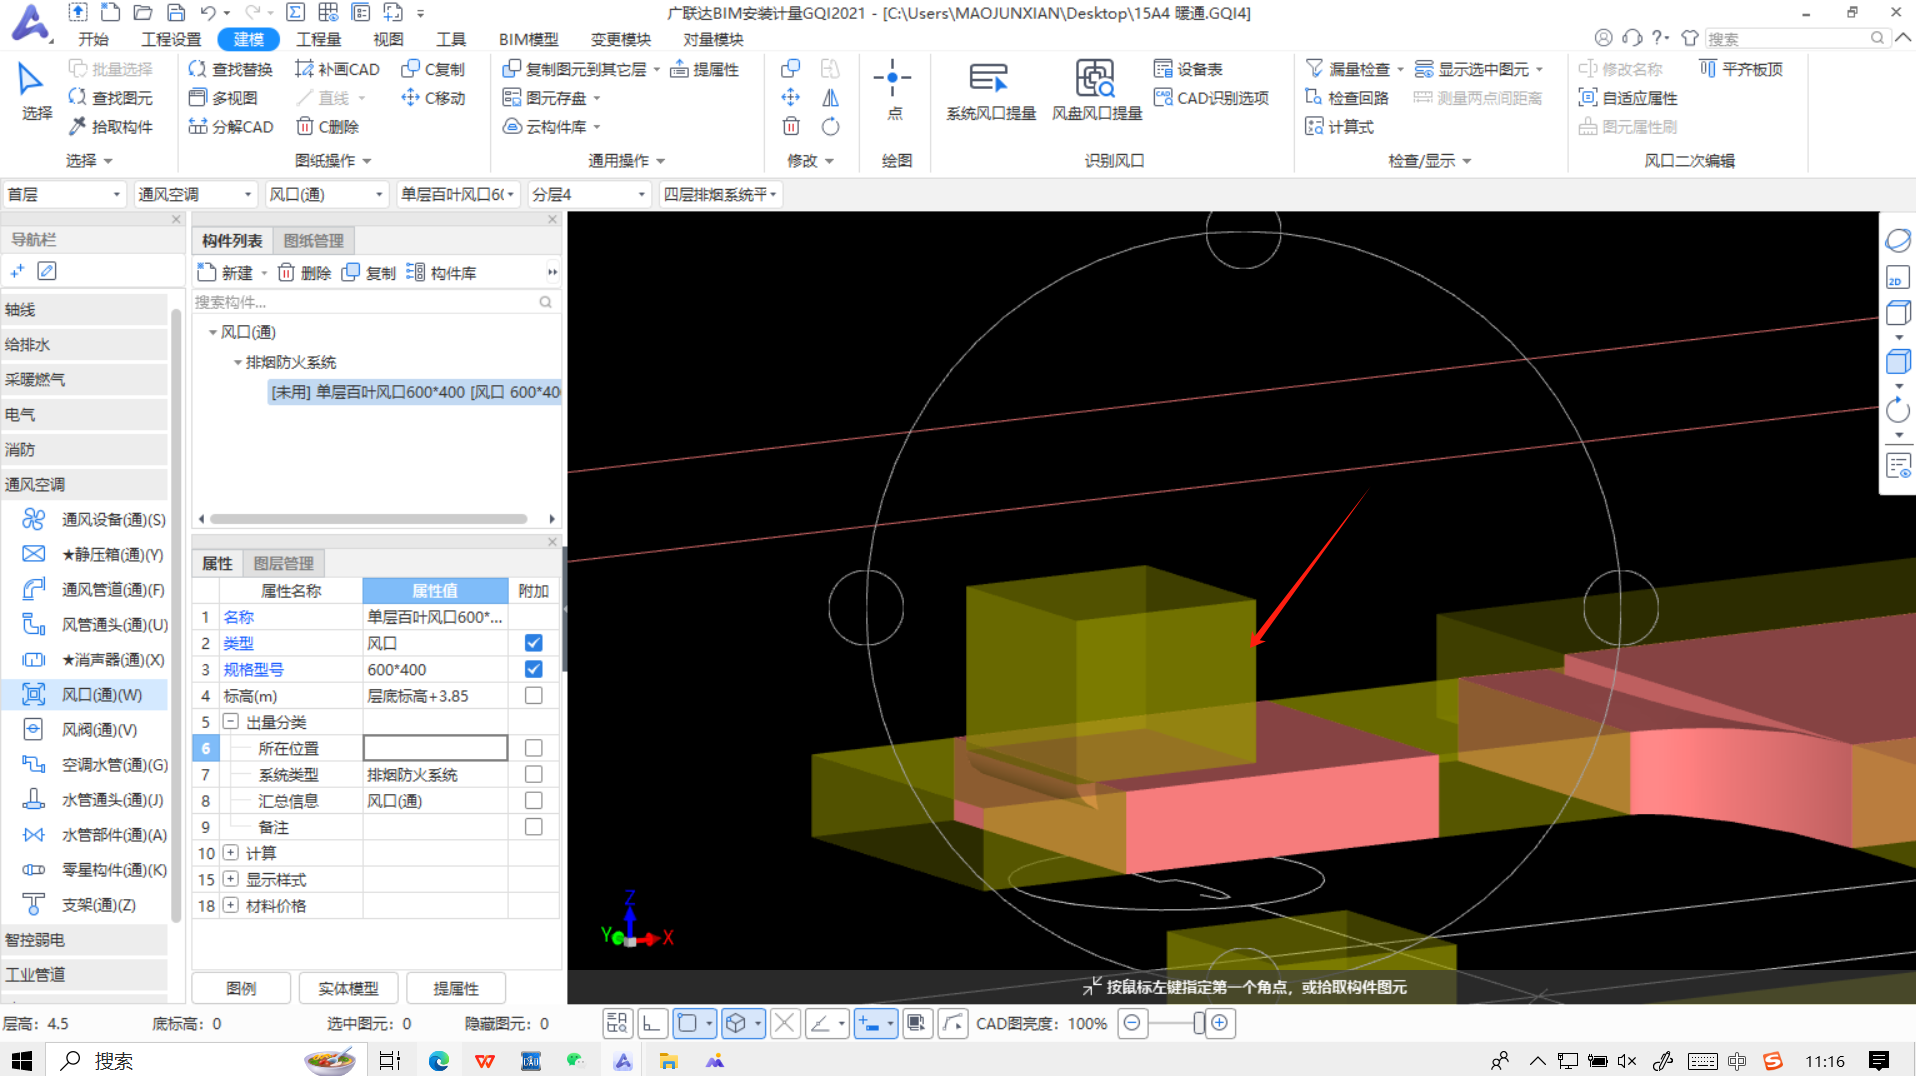Check the 所在位置 附加 checkbox
The height and width of the screenshot is (1076, 1916).
pos(533,748)
